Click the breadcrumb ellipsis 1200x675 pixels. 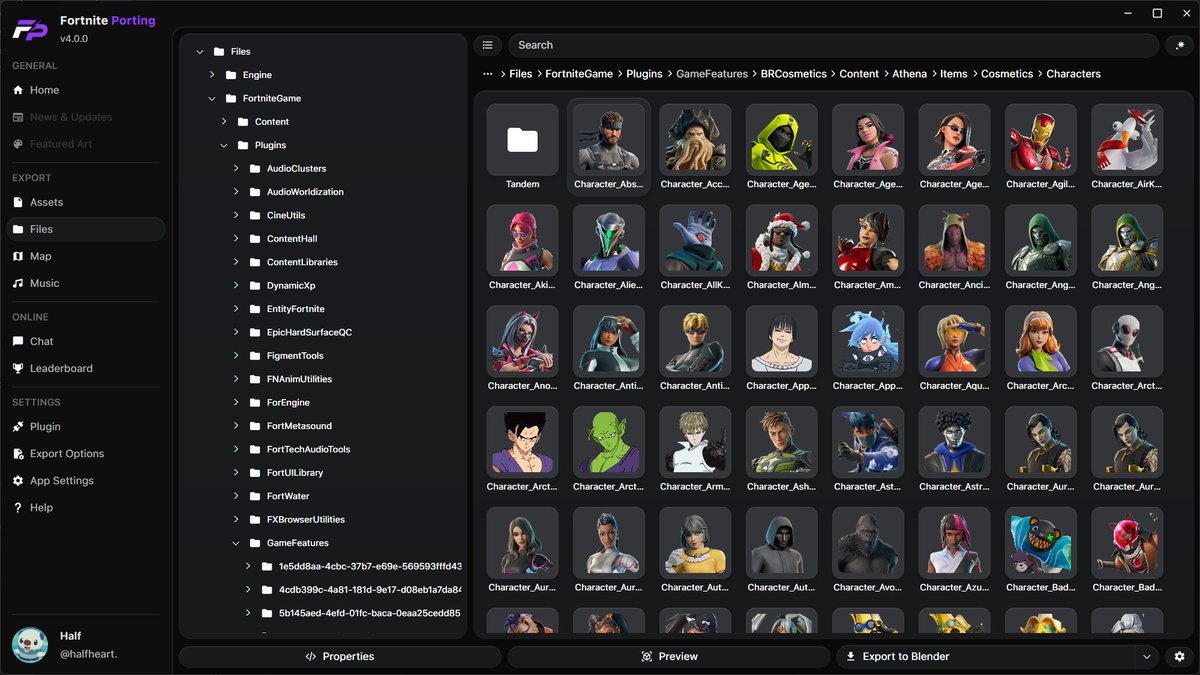pos(488,74)
